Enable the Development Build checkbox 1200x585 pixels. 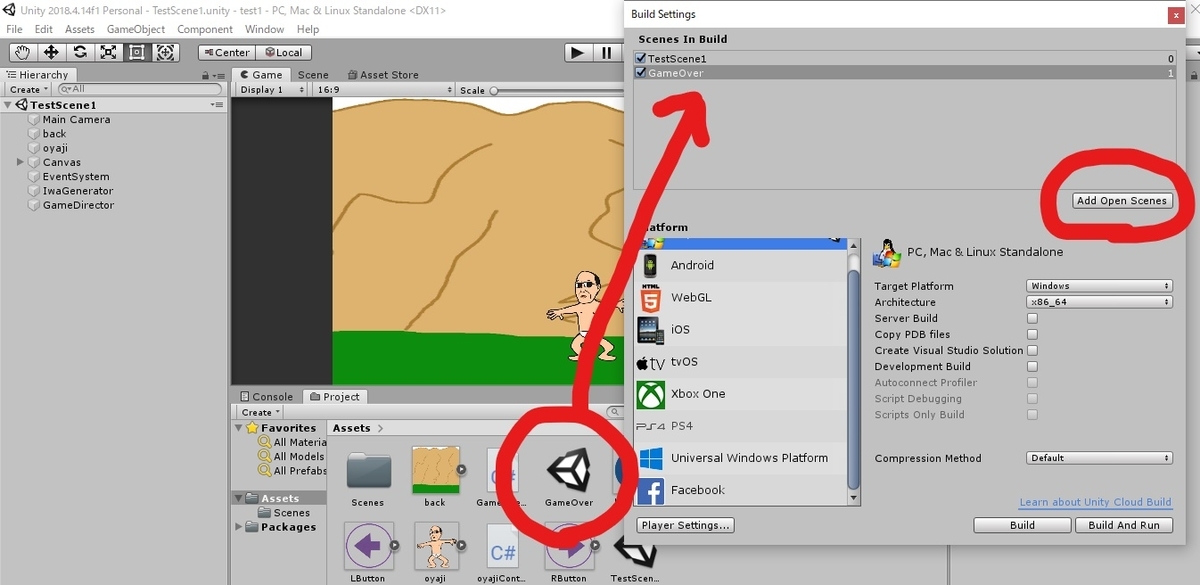[1032, 366]
